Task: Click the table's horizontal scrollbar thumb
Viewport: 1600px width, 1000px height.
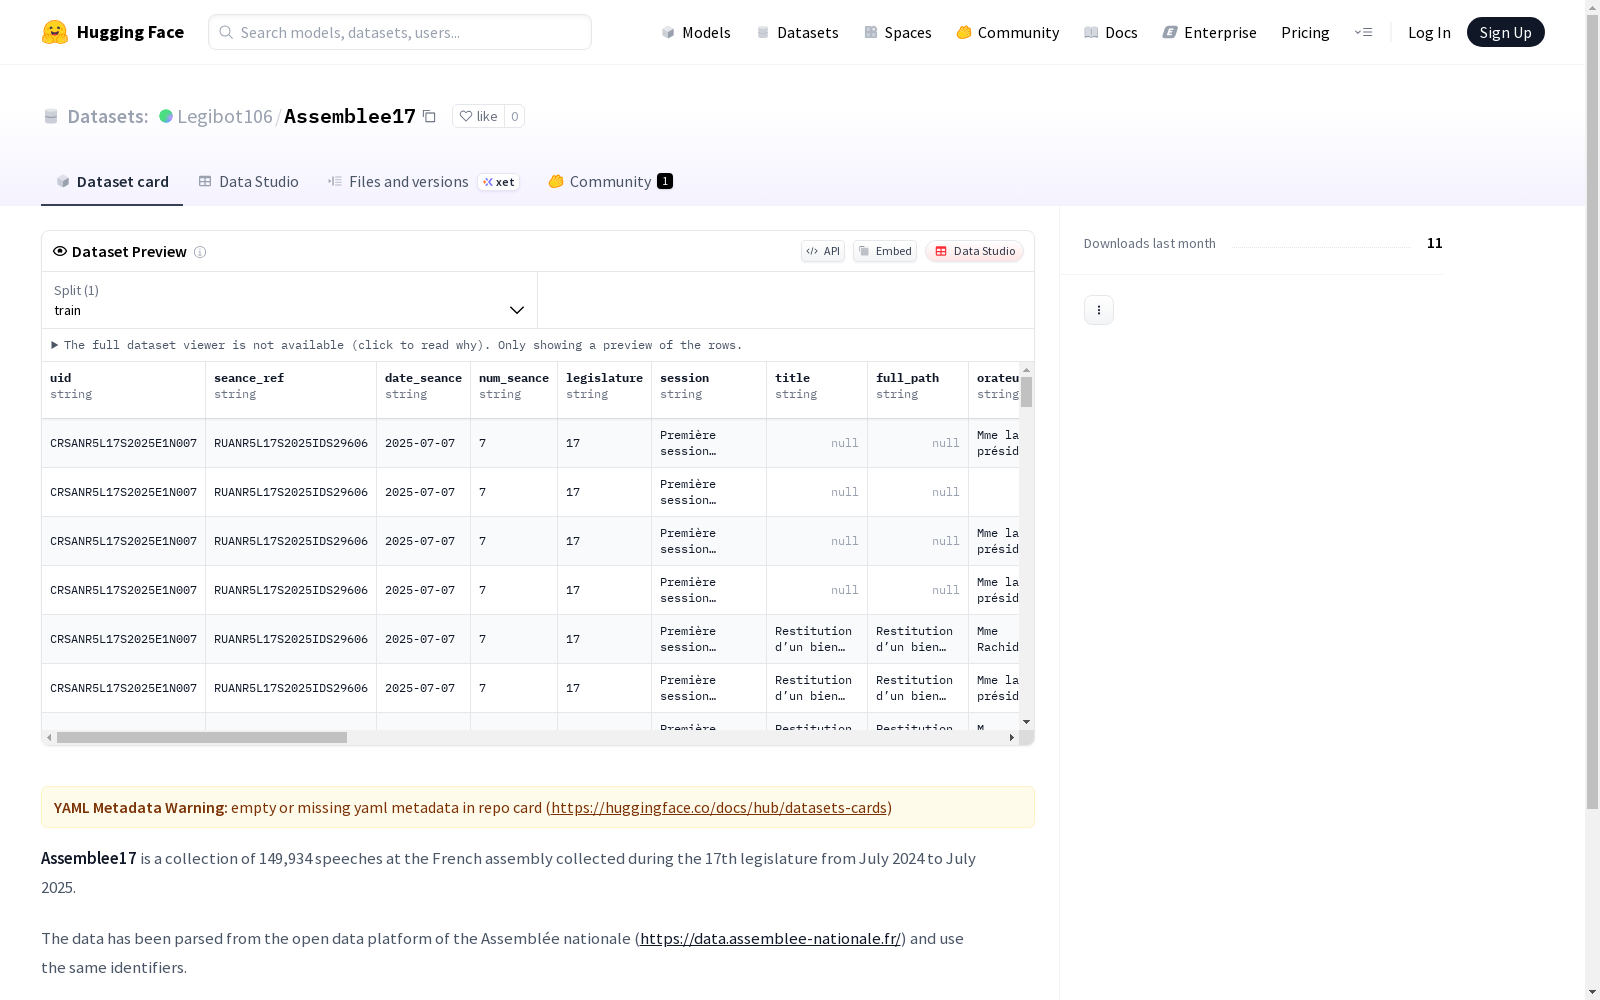Action: 202,737
